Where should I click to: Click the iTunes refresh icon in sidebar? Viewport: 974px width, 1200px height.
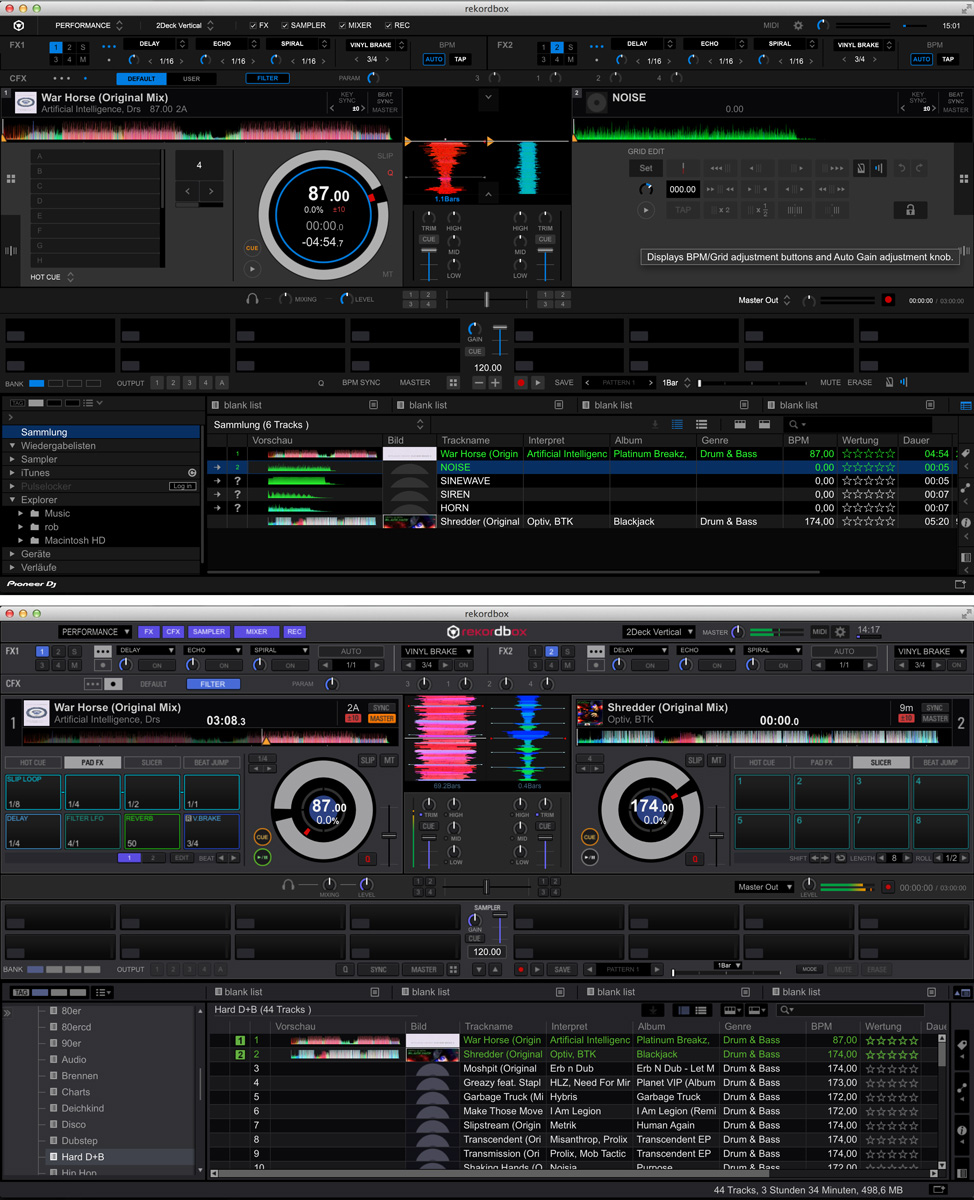click(x=192, y=473)
